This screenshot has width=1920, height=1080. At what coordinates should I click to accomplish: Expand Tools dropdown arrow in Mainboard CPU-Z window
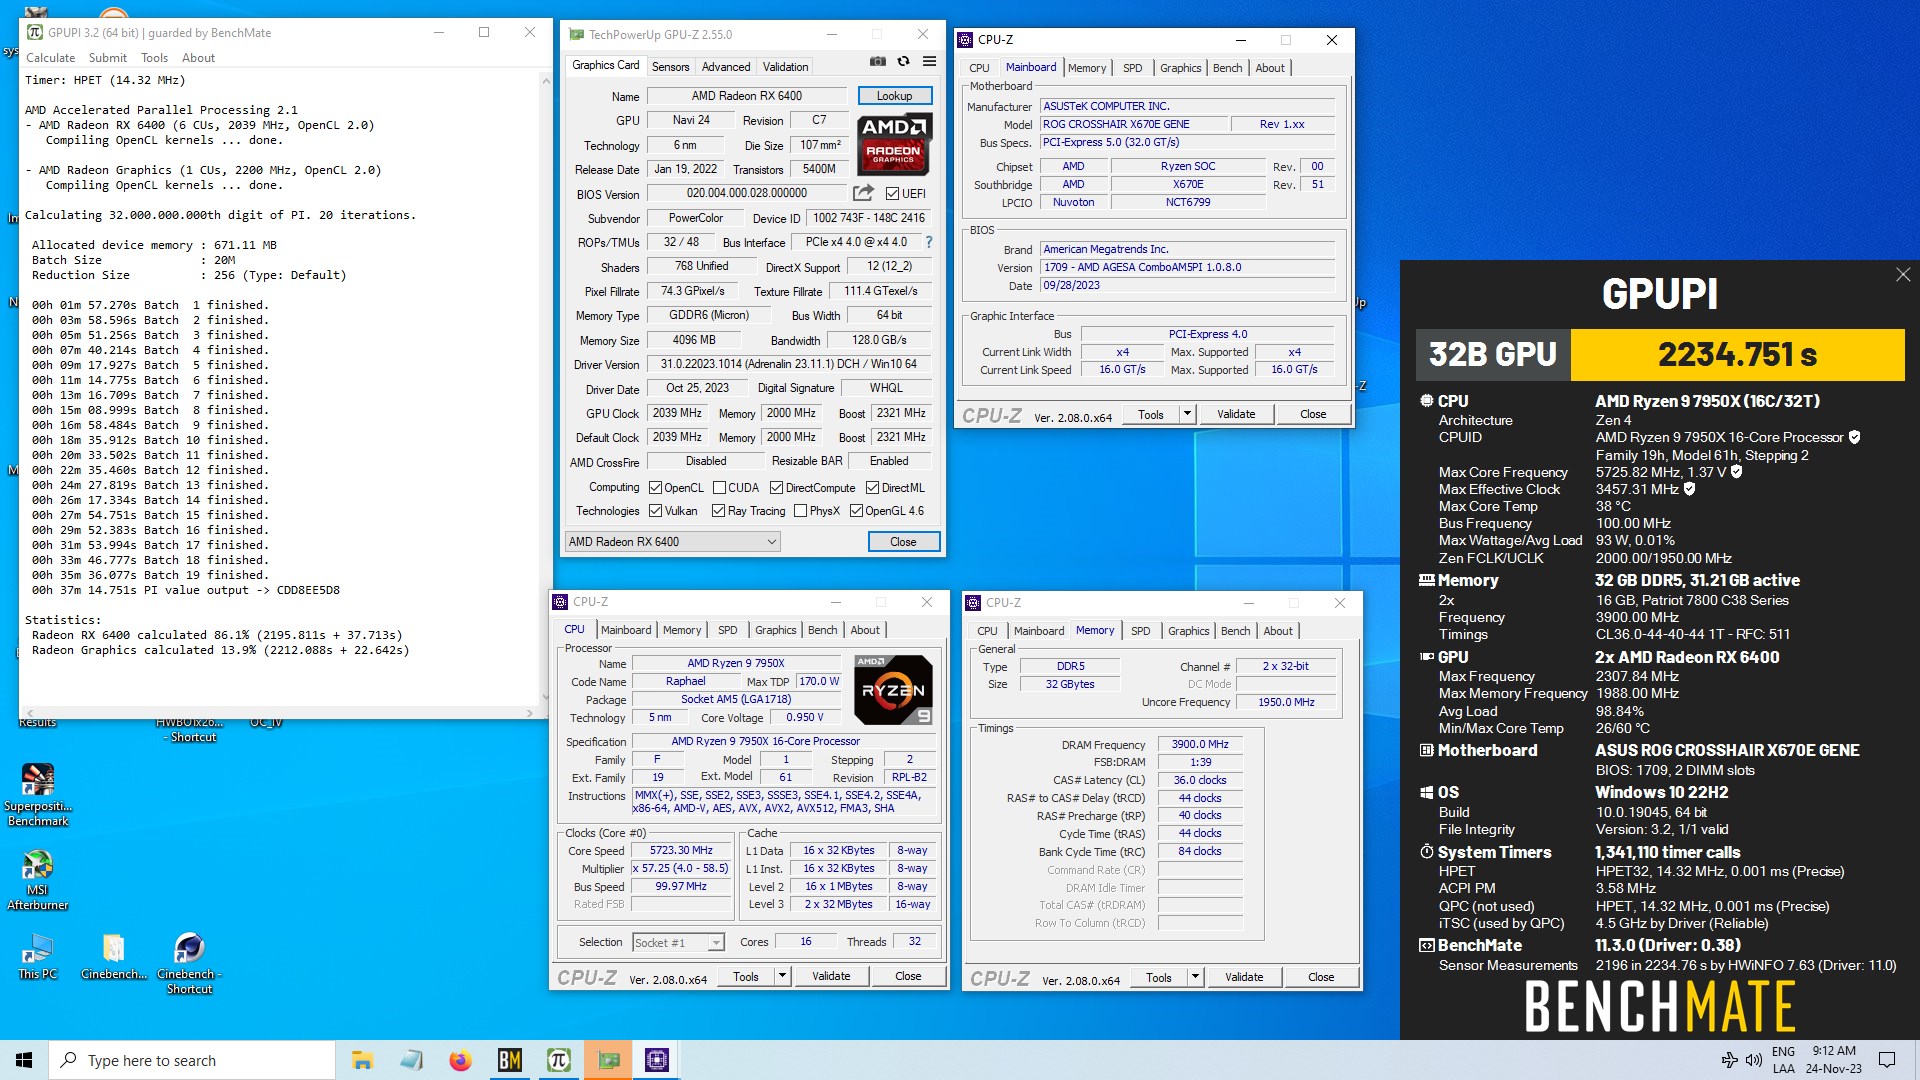tap(1187, 414)
